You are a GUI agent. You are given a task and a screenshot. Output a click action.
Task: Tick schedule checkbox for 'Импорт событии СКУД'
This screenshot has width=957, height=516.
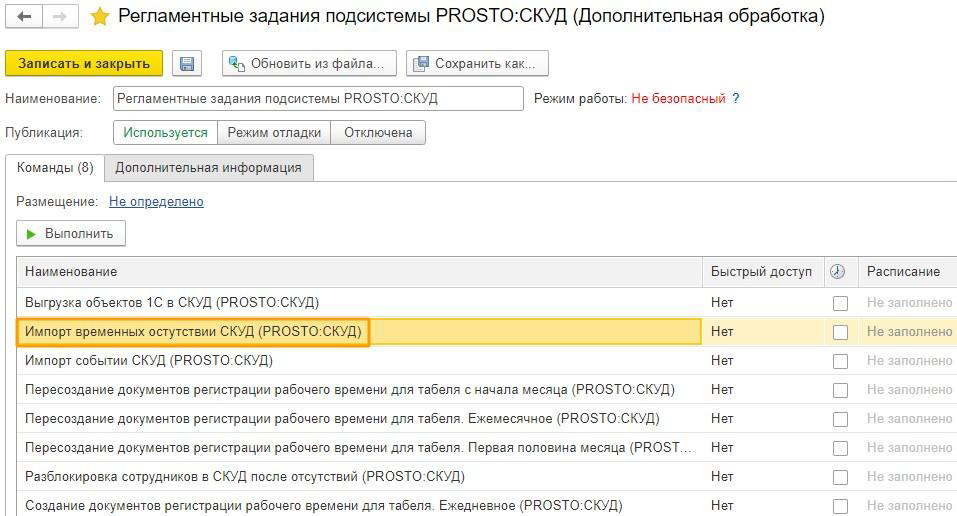(840, 361)
